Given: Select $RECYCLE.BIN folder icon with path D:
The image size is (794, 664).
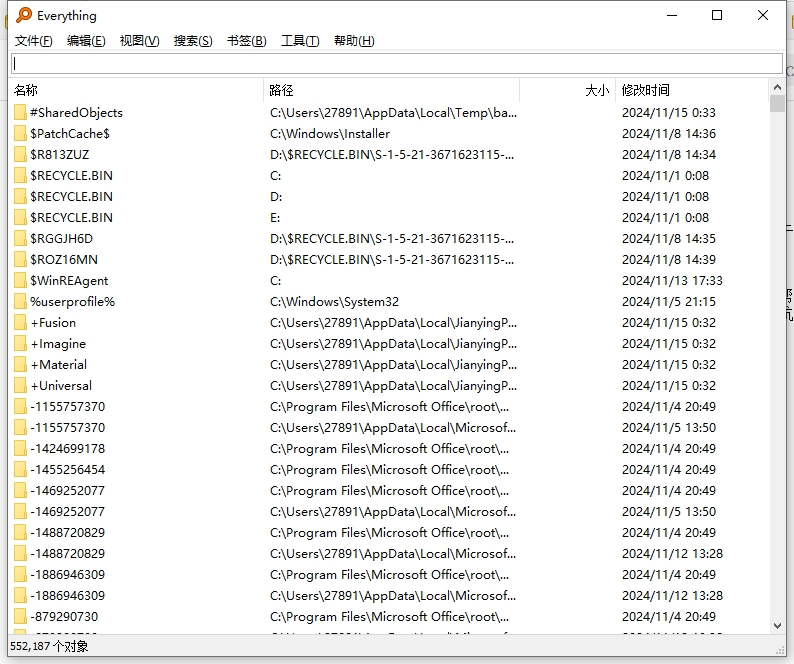Looking at the screenshot, I should 20,197.
